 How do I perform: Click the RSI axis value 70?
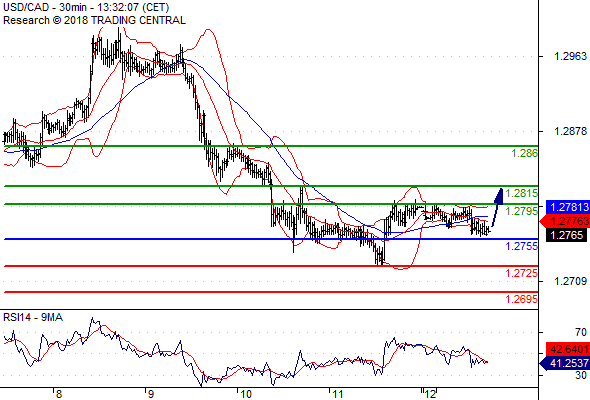(x=581, y=332)
